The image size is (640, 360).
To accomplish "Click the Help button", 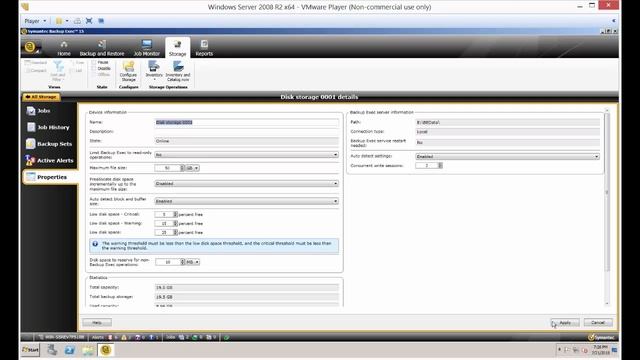I will click(x=97, y=322).
